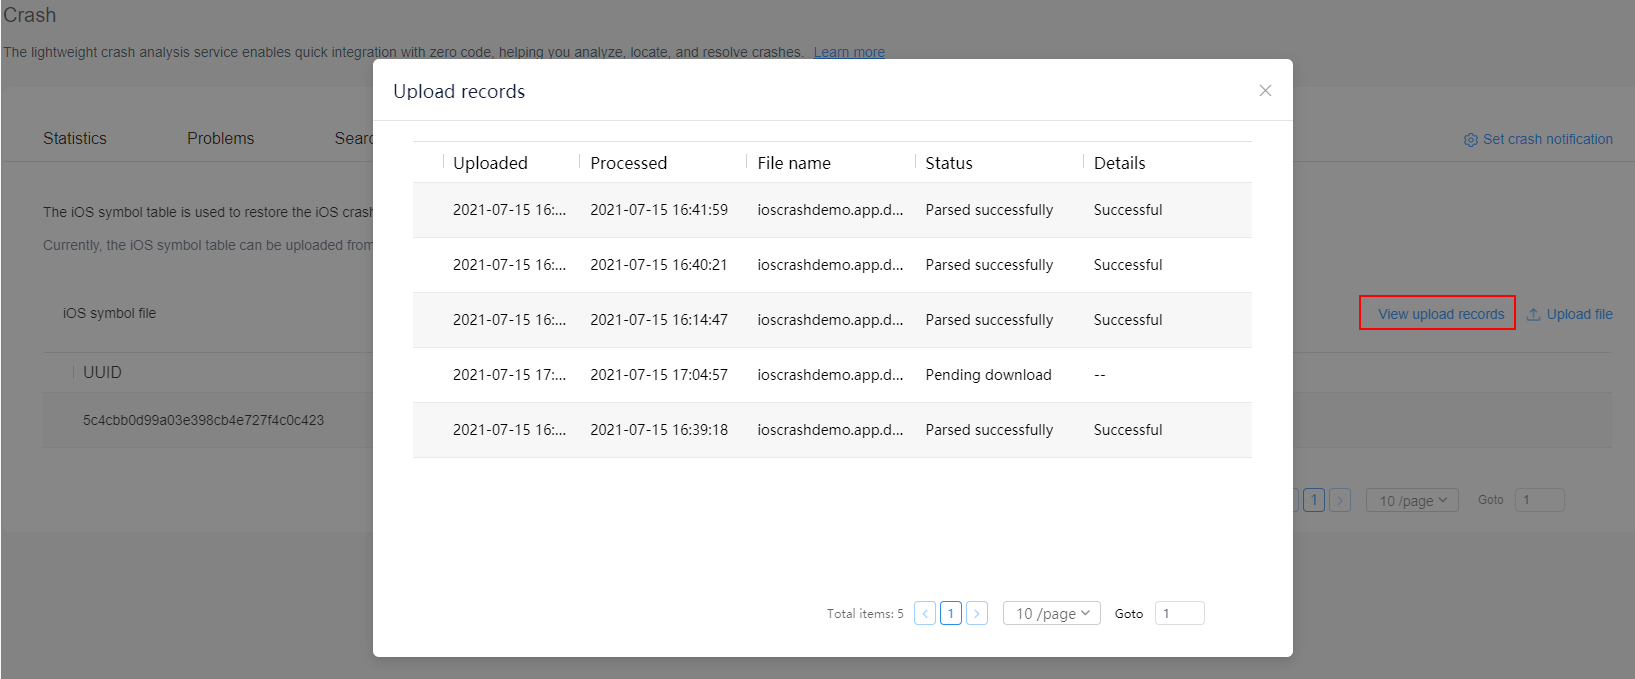Click next page arrow in iOS symbol file list
The width and height of the screenshot is (1635, 679).
tap(1340, 500)
